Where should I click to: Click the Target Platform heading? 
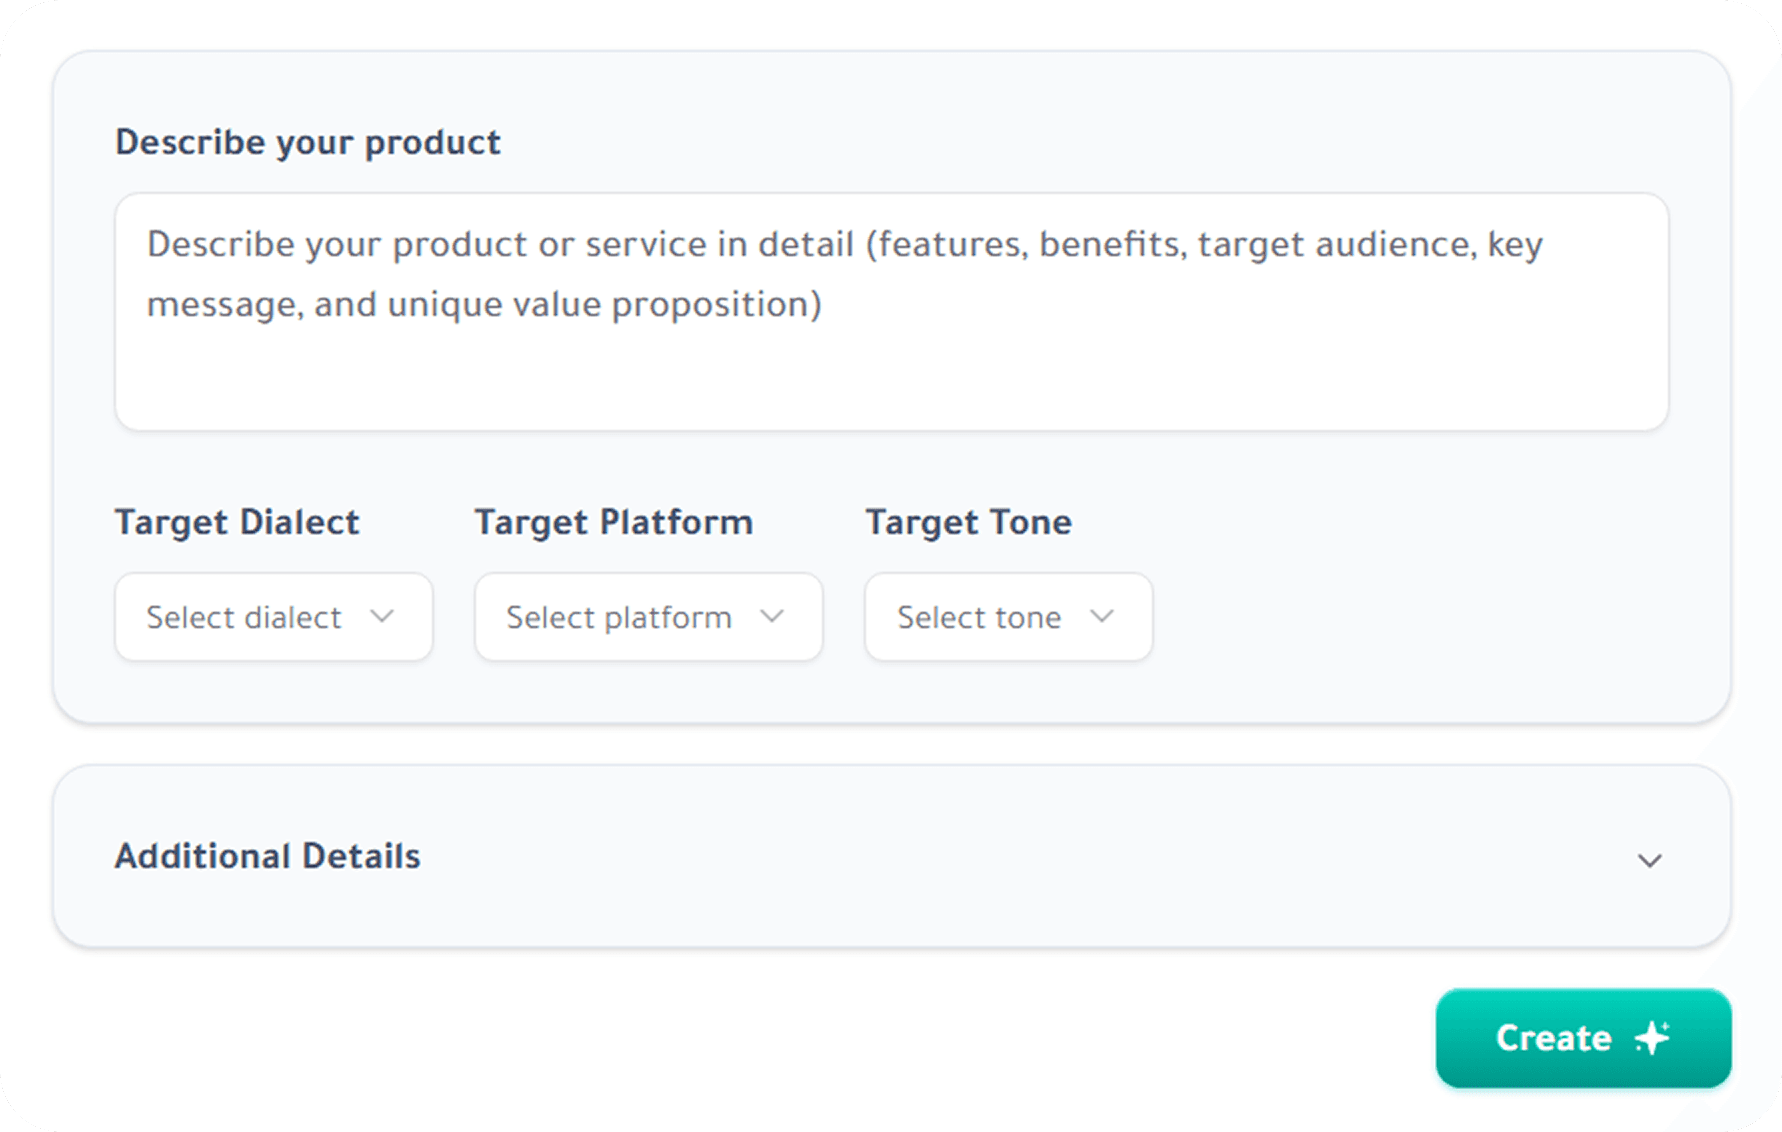613,521
